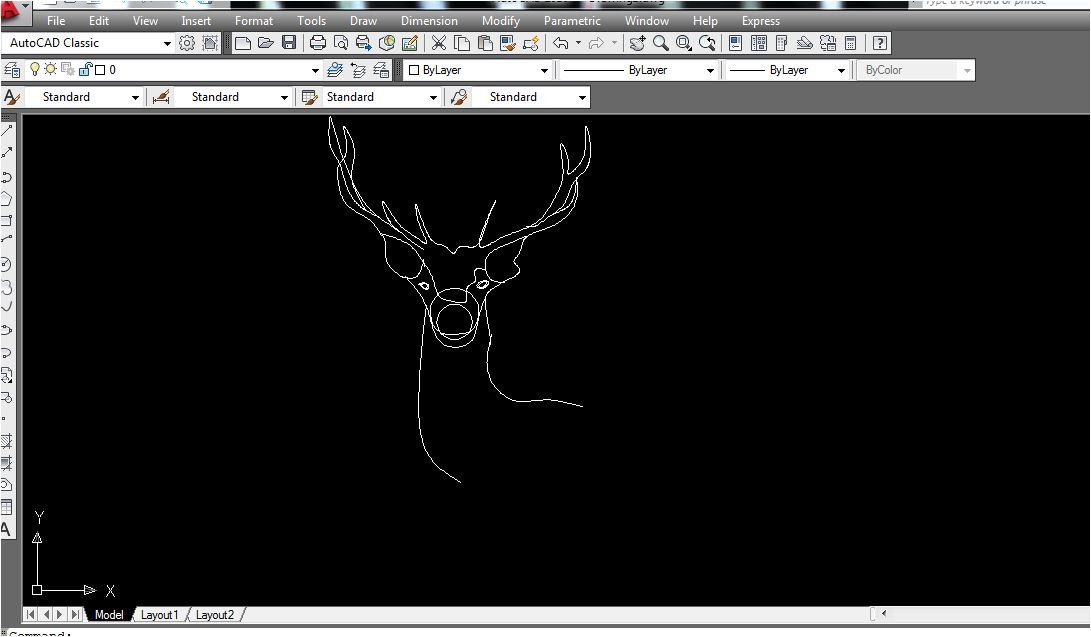Select the Zoom Window tool
This screenshot has width=1091, height=637.
click(x=683, y=43)
